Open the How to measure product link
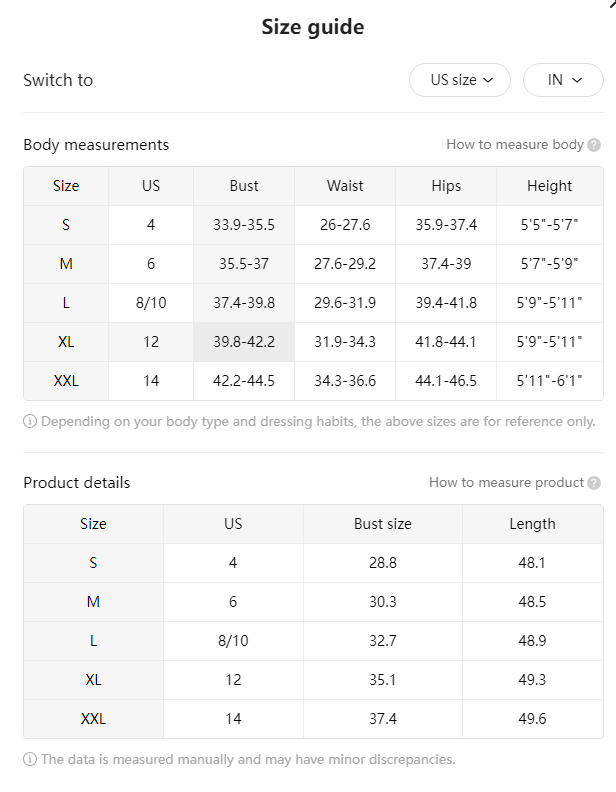Image resolution: width=616 pixels, height=792 pixels. (506, 482)
